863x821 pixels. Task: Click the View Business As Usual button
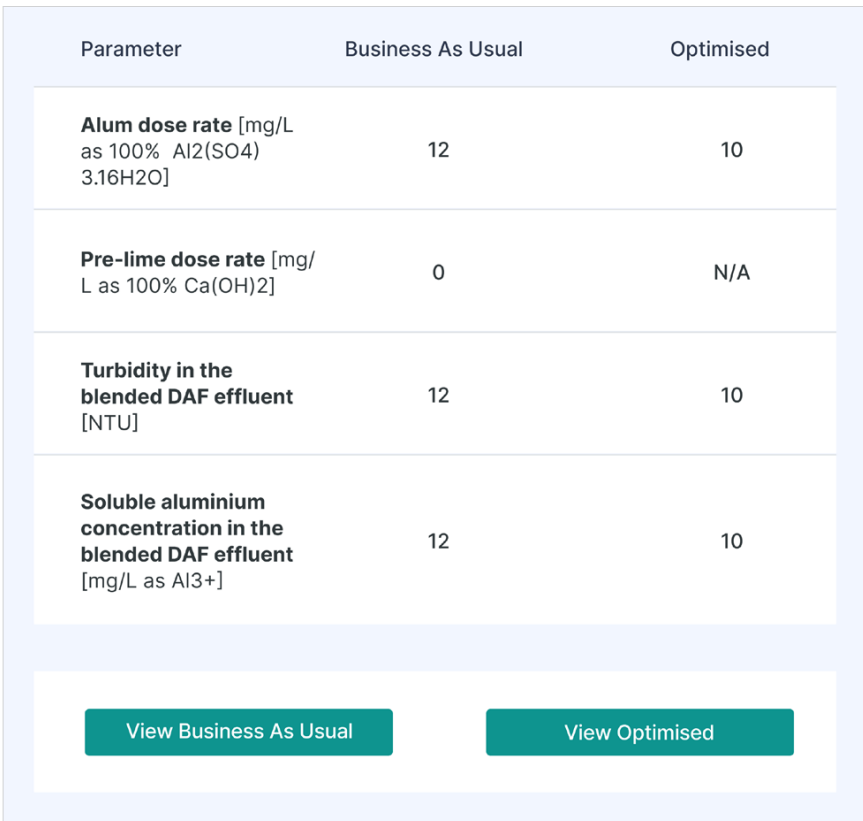(238, 732)
